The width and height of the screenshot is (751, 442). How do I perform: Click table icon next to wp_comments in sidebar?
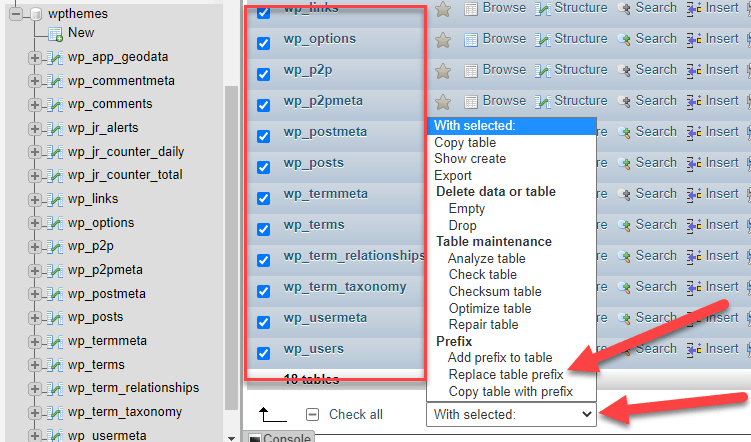tap(55, 105)
